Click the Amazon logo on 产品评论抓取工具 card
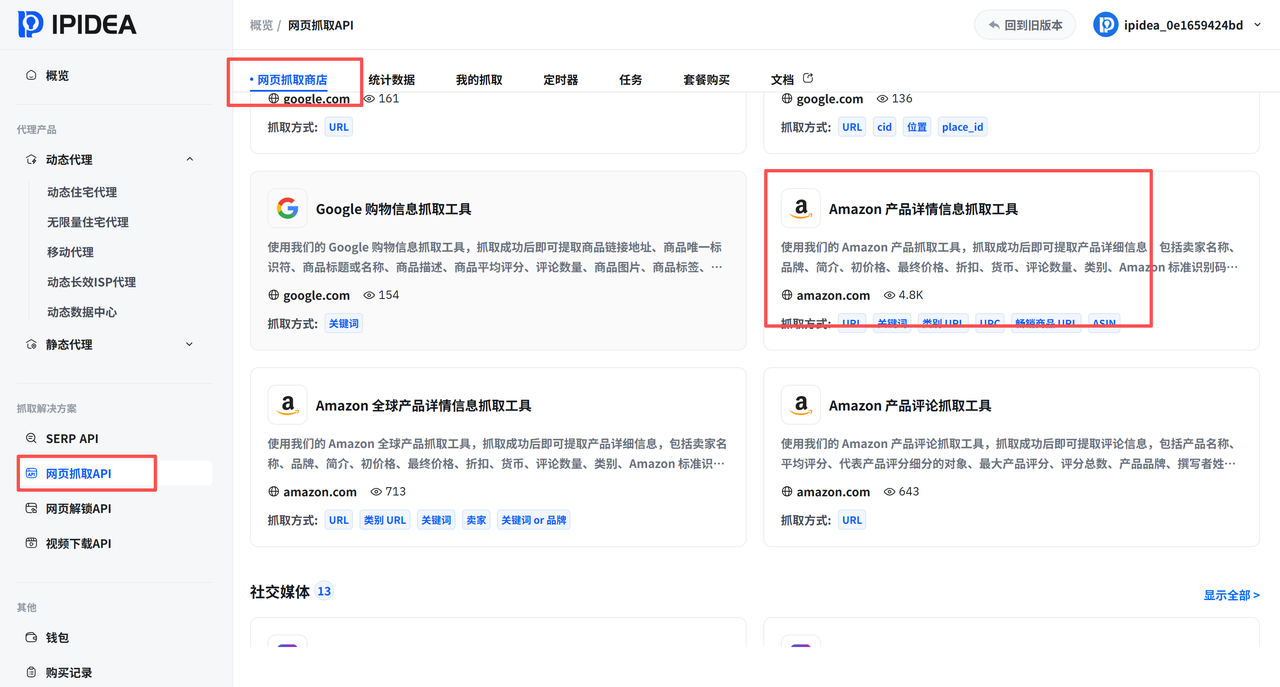1280x687 pixels. click(x=800, y=404)
